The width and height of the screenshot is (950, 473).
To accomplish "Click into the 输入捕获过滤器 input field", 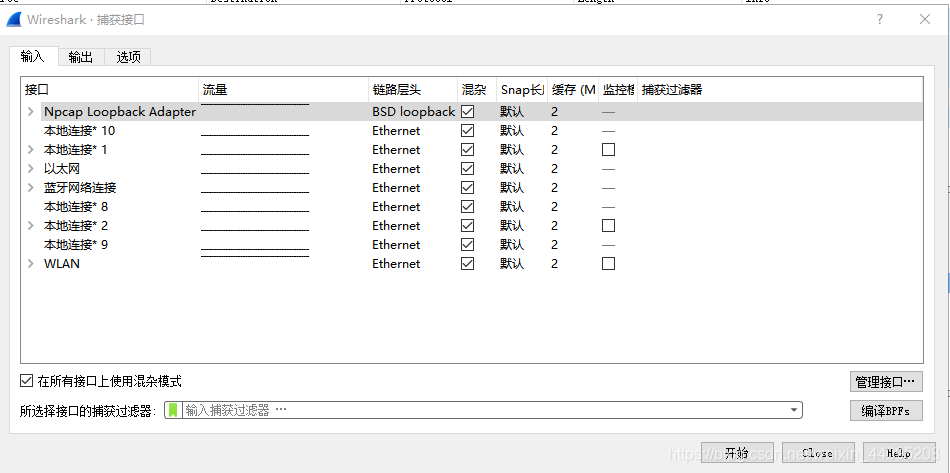I will pos(485,410).
